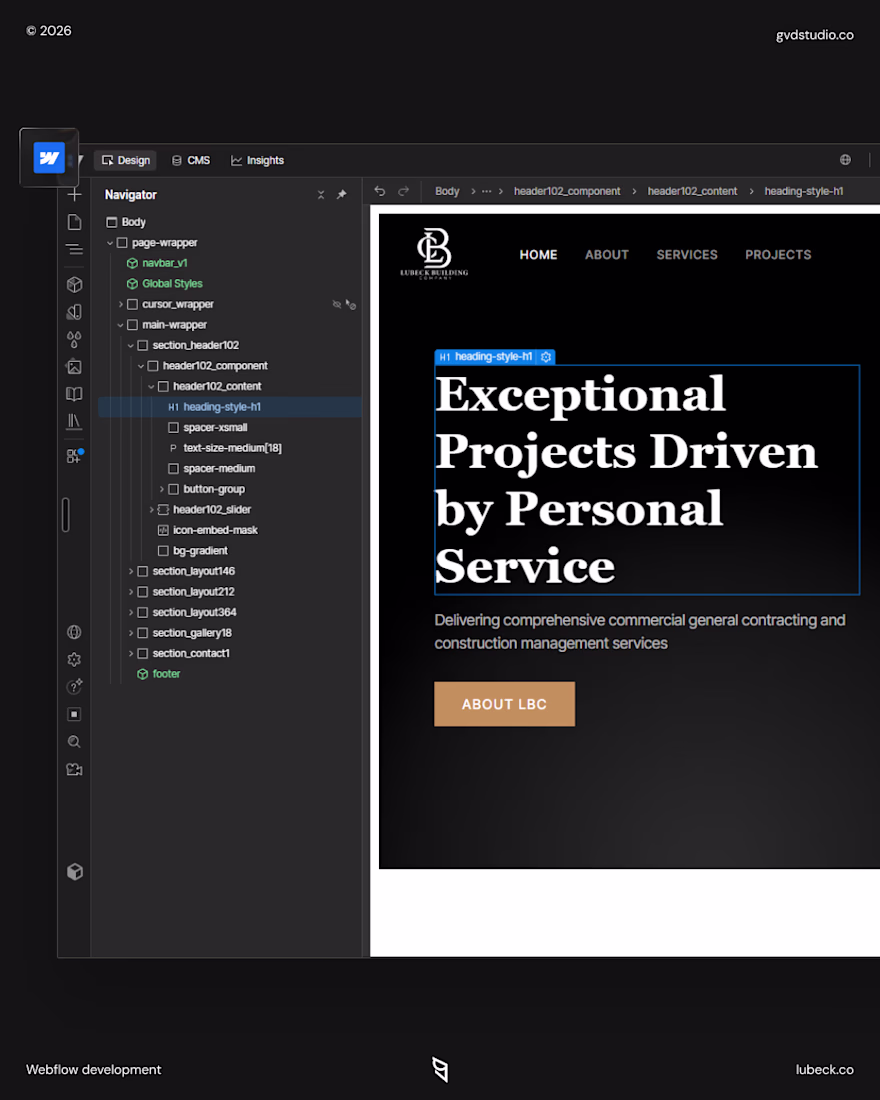Open the globe icon in left sidebar

pos(74,632)
